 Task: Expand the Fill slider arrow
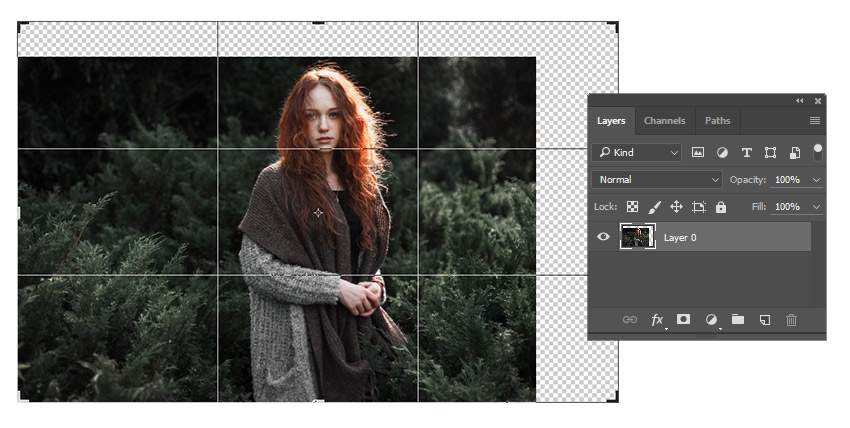click(x=816, y=207)
